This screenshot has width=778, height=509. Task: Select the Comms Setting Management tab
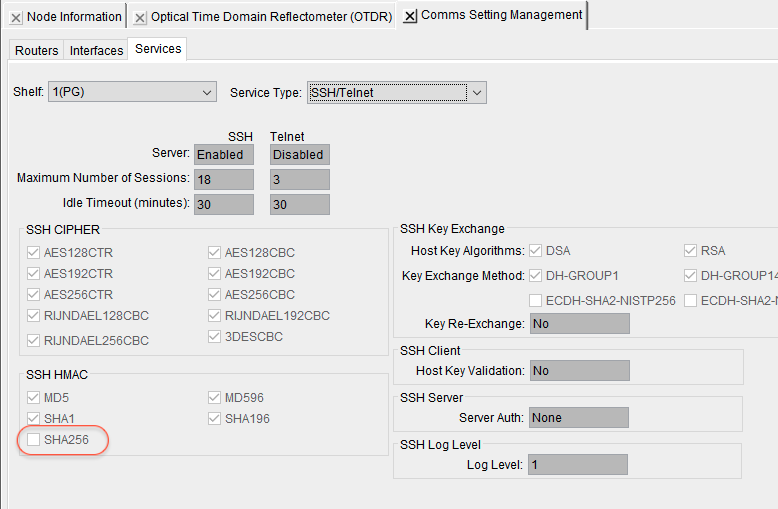(501, 15)
